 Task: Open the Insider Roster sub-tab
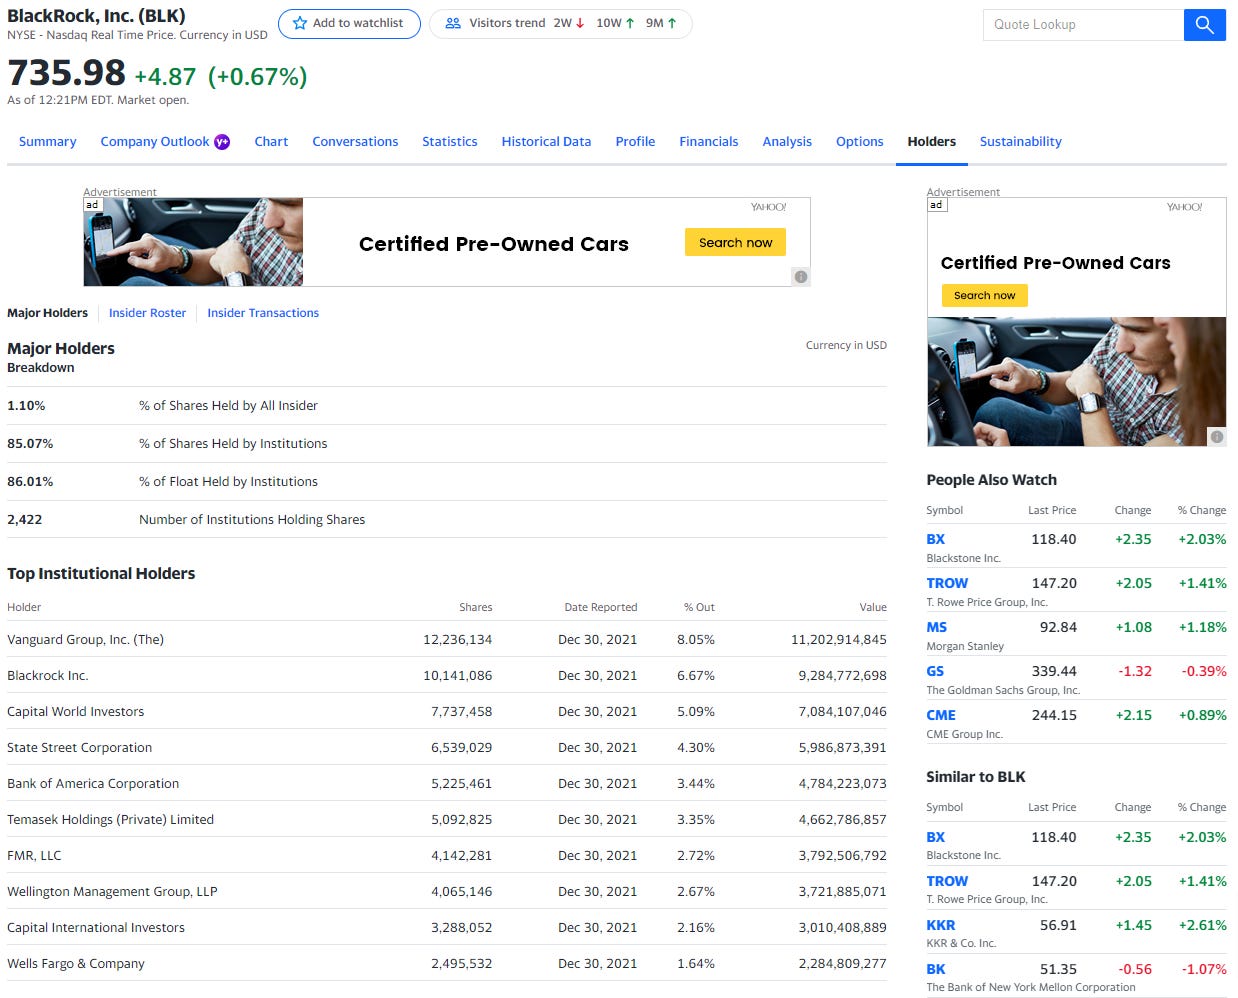tap(147, 313)
